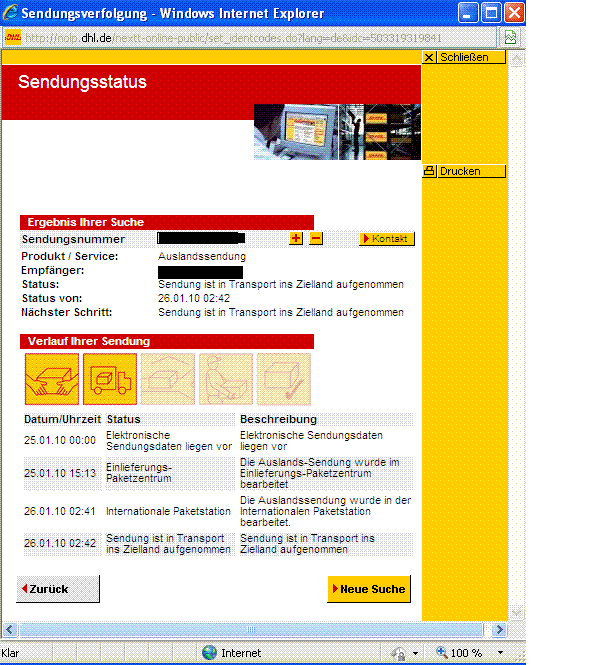Click the Internet Explorer logo in title bar

[x=10, y=12]
